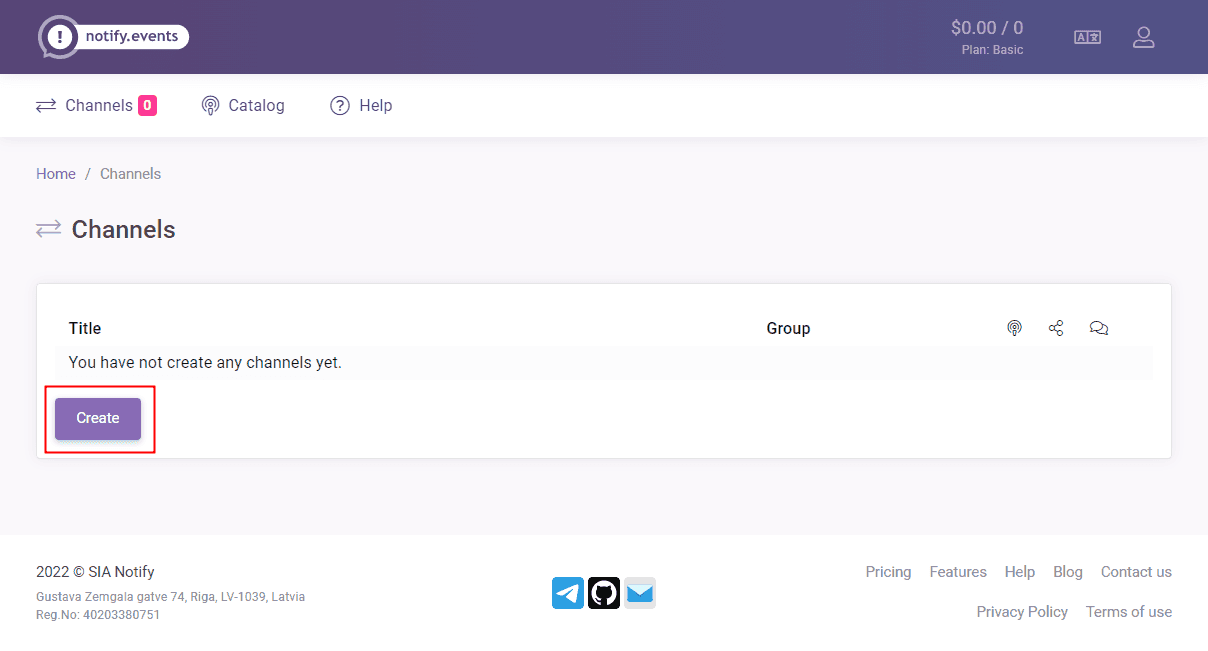Open the email envelope icon in the footer
Viewport: 1208px width, 651px height.
click(x=640, y=593)
